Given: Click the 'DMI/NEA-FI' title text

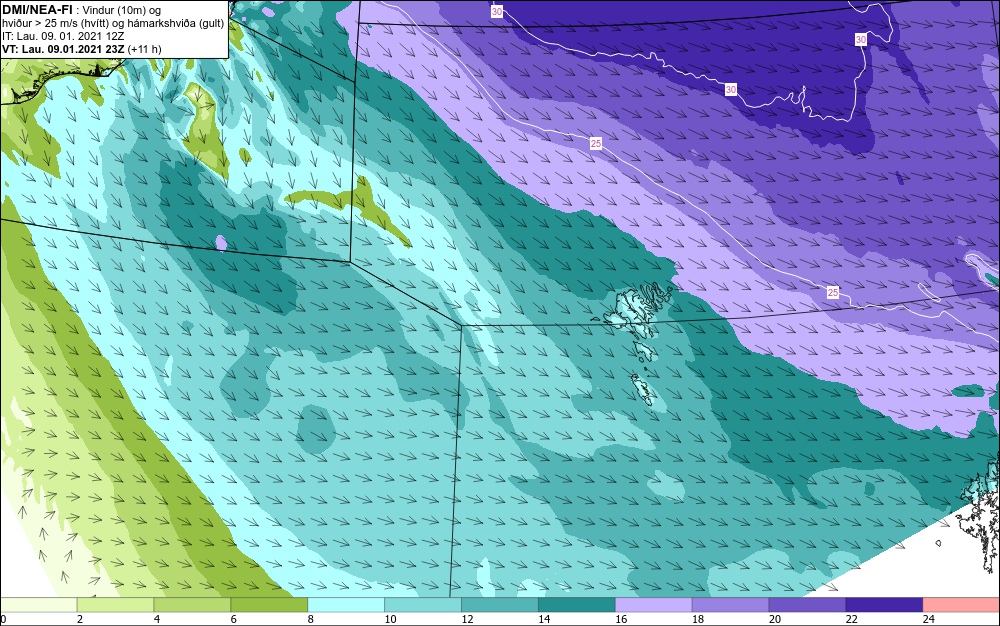Looking at the screenshot, I should click(x=37, y=10).
